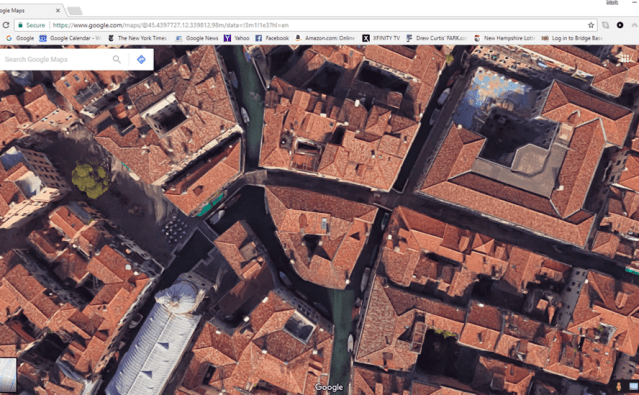Open the Google News bookmark
639x395 pixels.
pos(197,38)
